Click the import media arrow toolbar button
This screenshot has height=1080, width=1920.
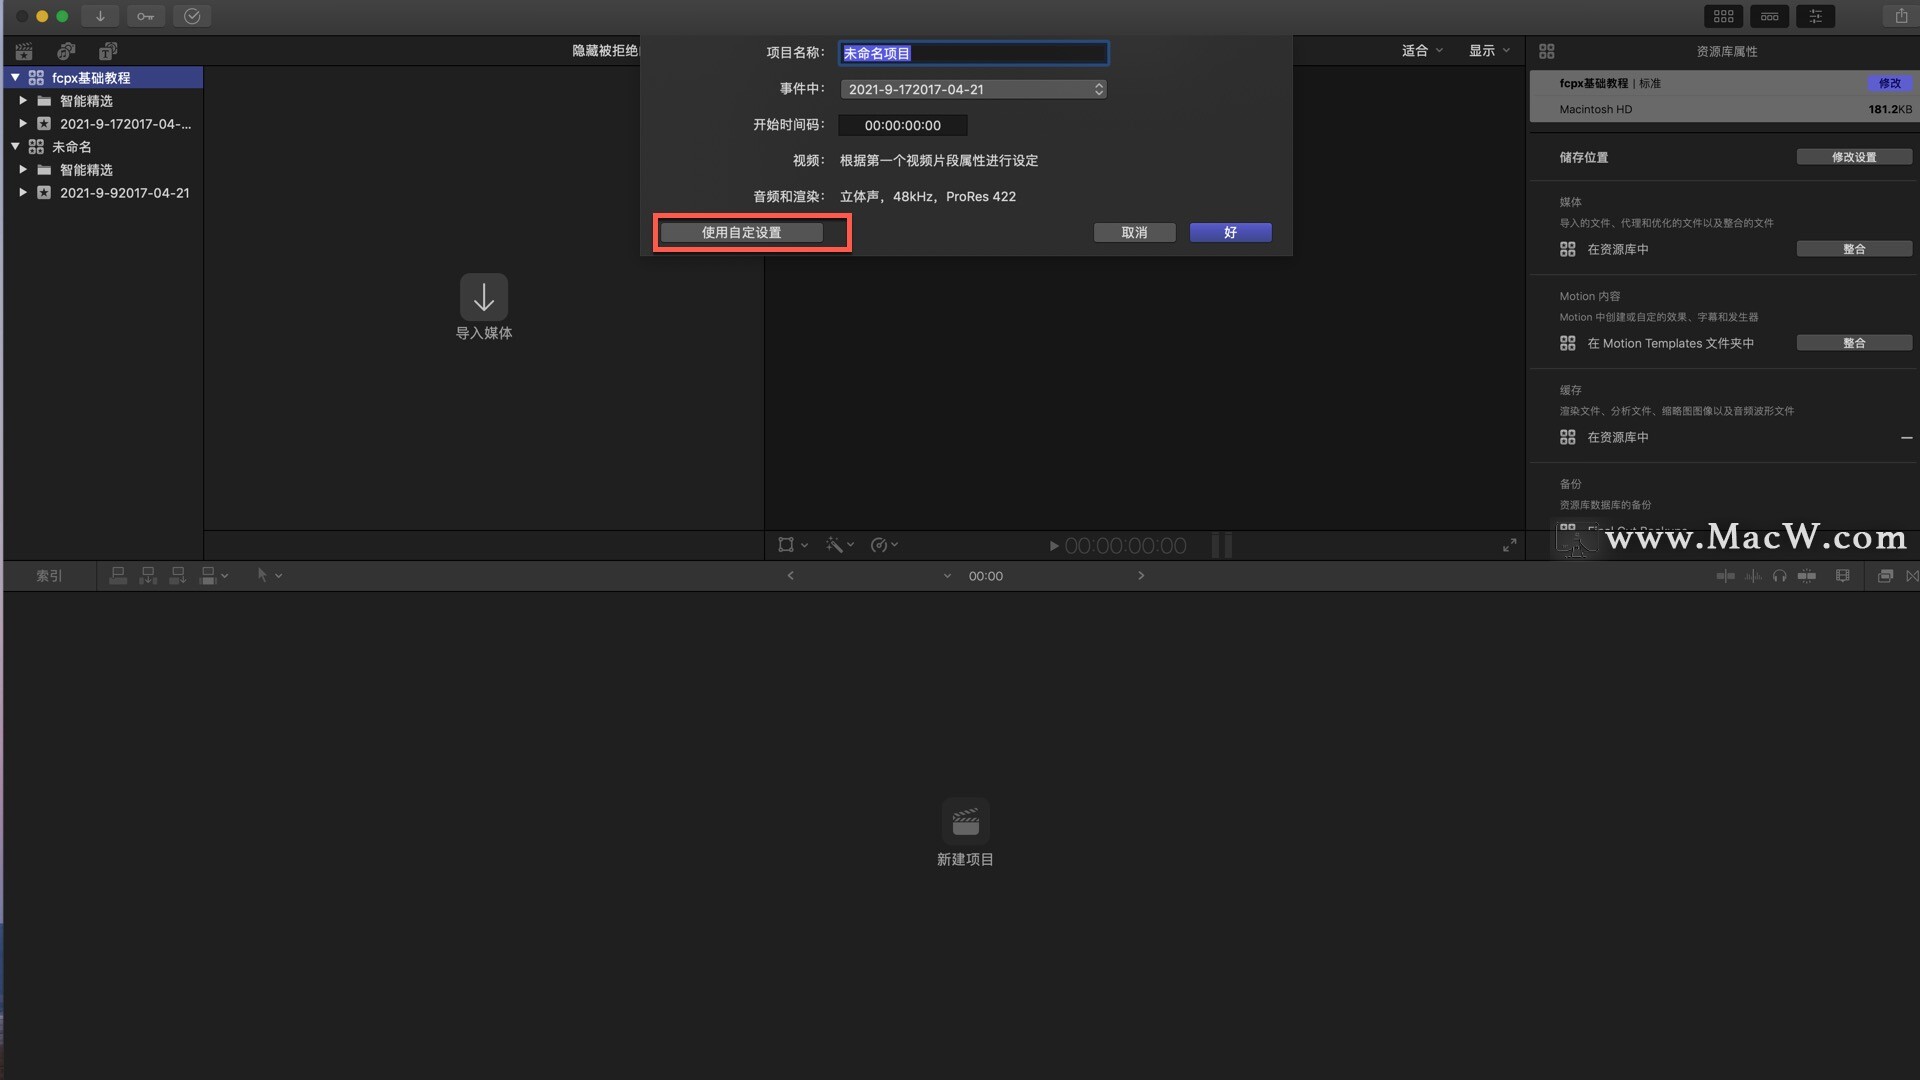click(100, 16)
